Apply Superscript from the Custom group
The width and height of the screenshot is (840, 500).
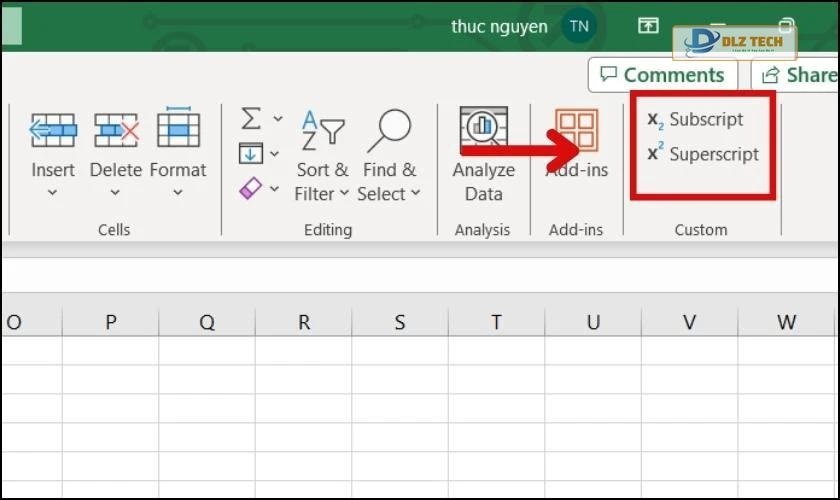pyautogui.click(x=703, y=154)
